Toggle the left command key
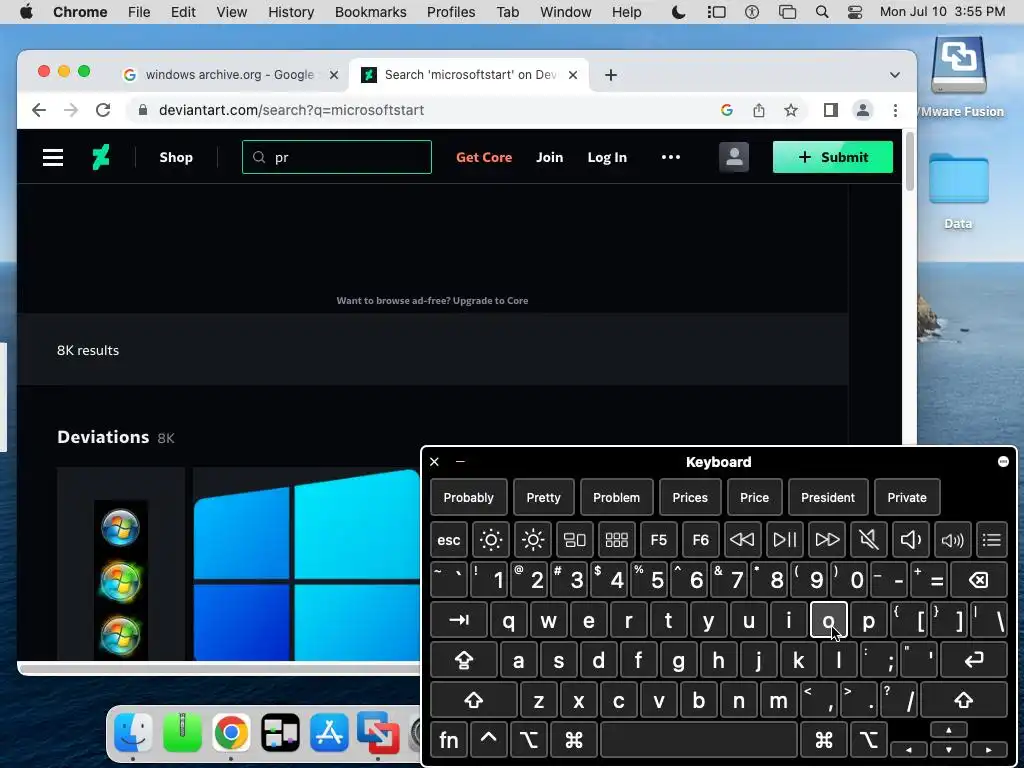This screenshot has width=1024, height=768. point(573,740)
